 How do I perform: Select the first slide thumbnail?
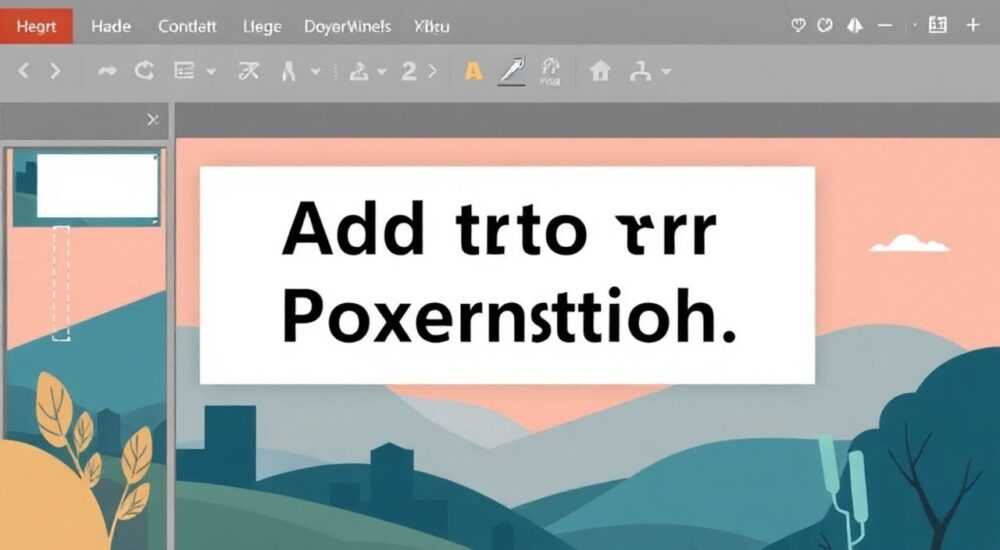87,188
